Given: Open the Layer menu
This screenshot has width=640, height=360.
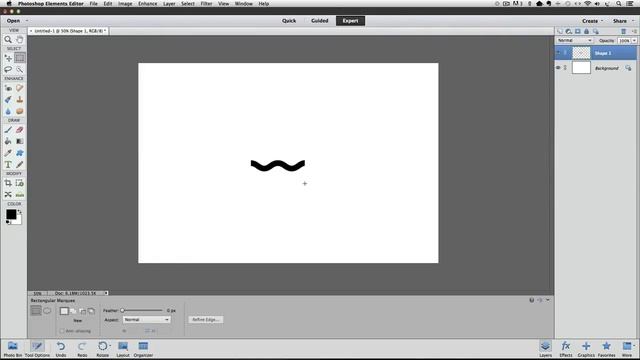Looking at the screenshot, I should pyautogui.click(x=169, y=4).
